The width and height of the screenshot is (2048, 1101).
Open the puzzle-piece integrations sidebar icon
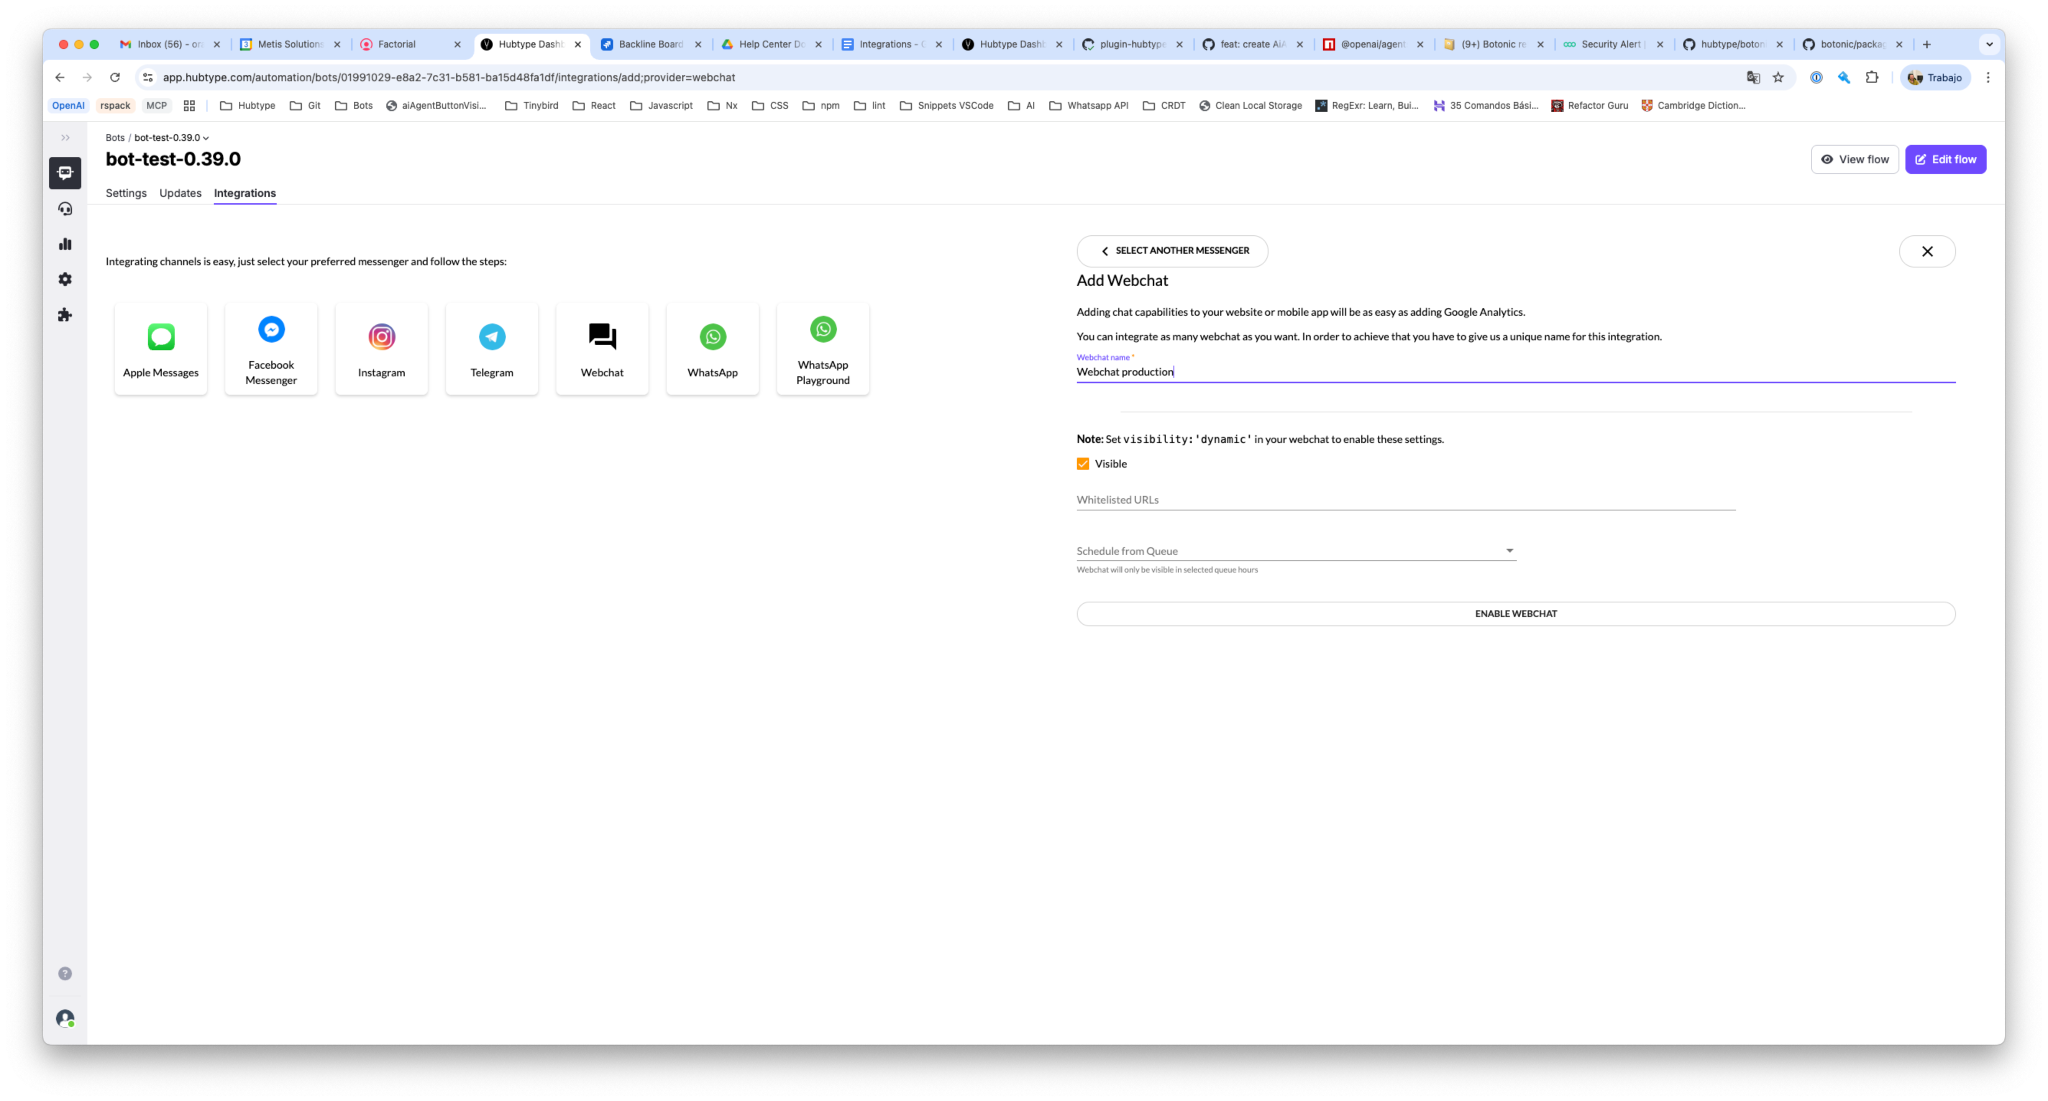tap(65, 315)
